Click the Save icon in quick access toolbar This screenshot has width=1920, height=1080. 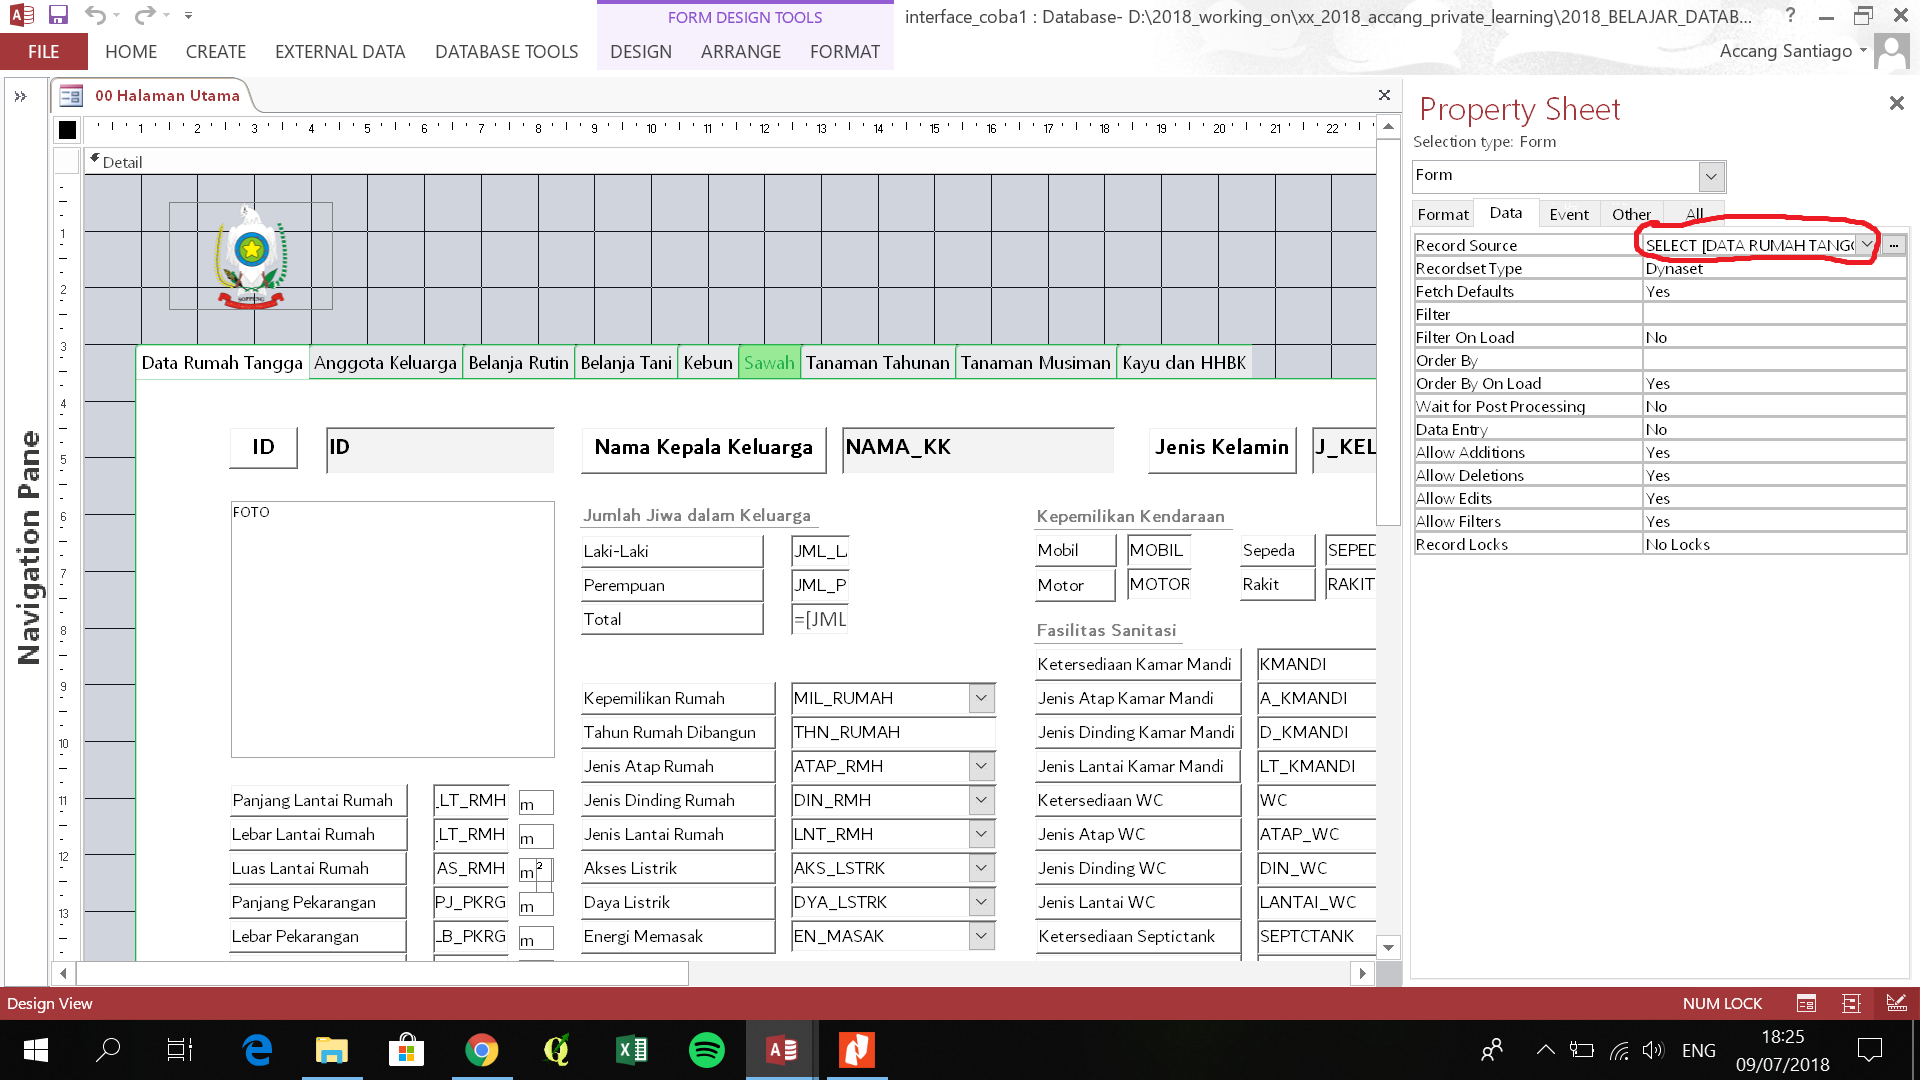58,15
